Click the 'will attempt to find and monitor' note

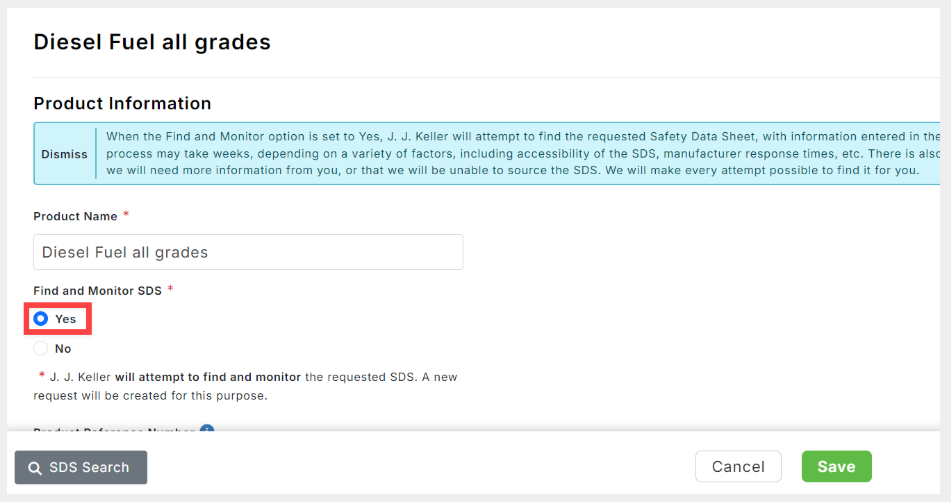click(208, 377)
